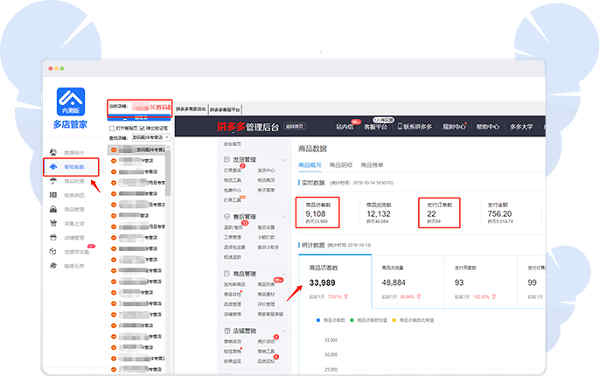The image size is (600, 376).
Task: Click the sidebar bank-building icon
Action: (x=54, y=209)
